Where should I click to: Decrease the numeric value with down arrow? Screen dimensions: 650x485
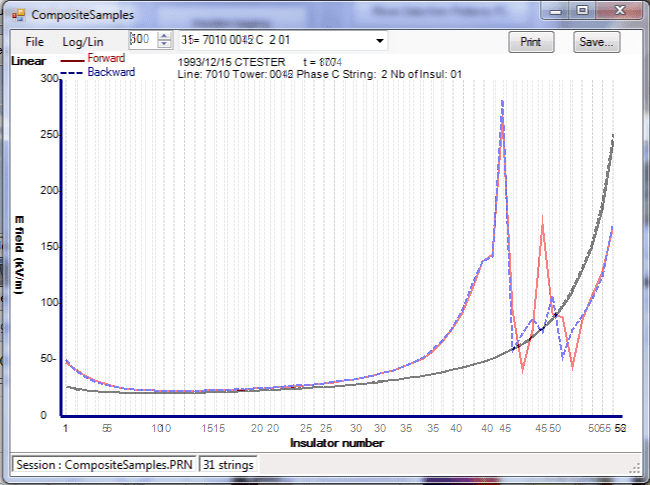[165, 45]
